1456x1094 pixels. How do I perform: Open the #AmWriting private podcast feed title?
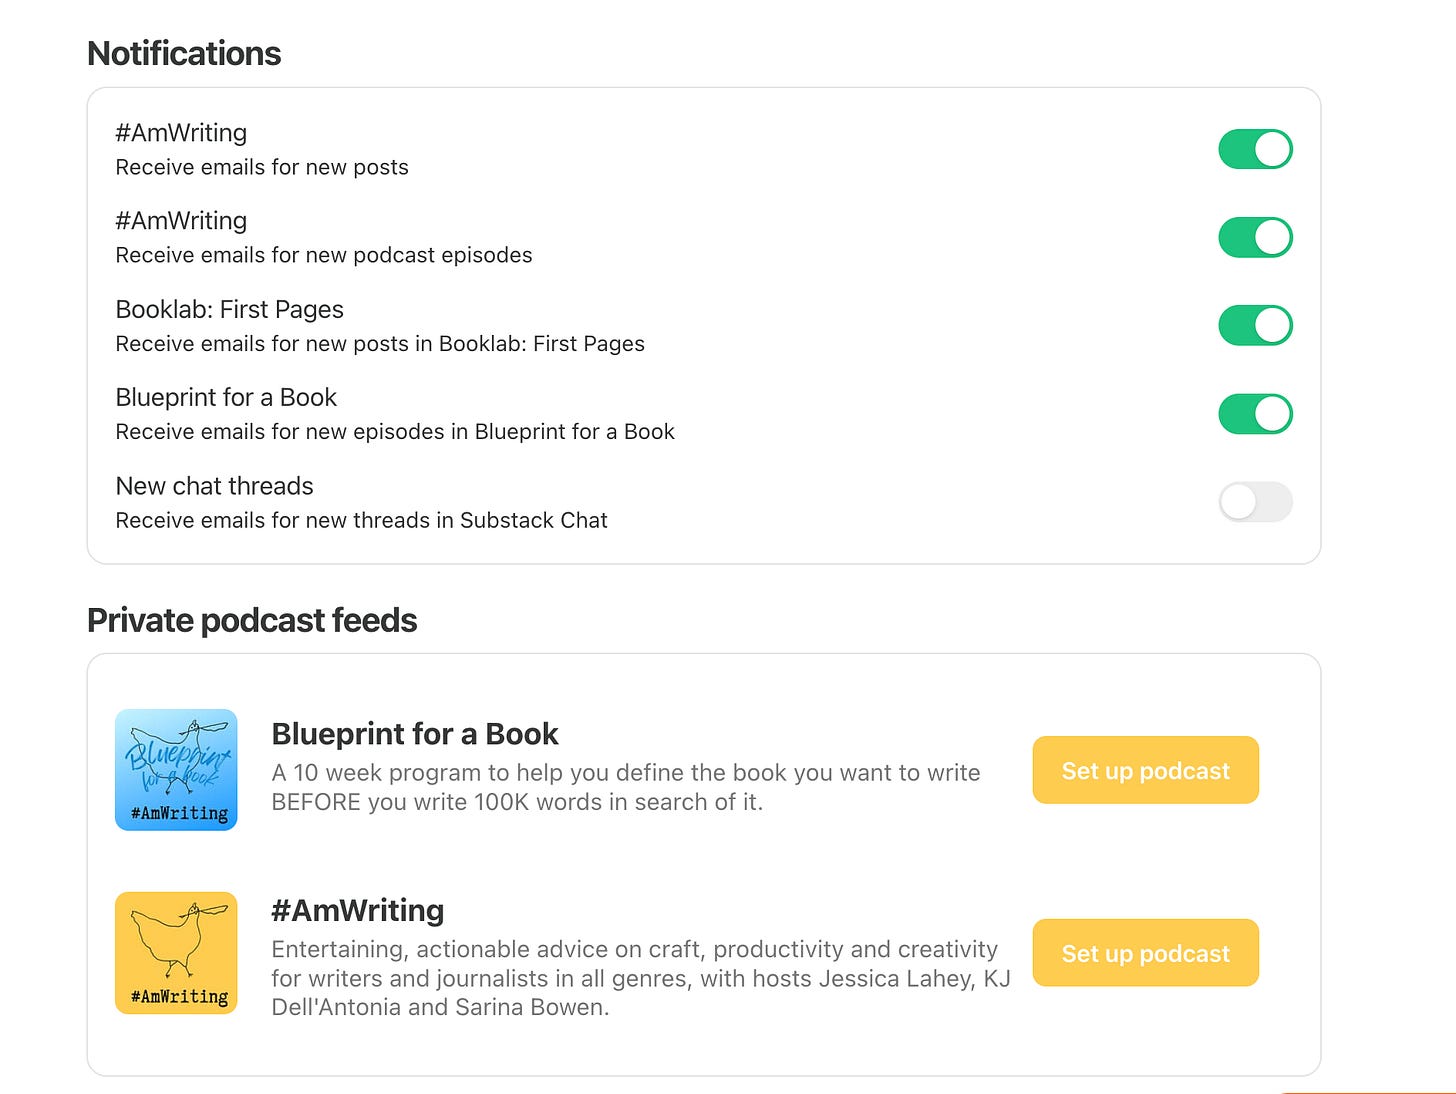(x=358, y=910)
